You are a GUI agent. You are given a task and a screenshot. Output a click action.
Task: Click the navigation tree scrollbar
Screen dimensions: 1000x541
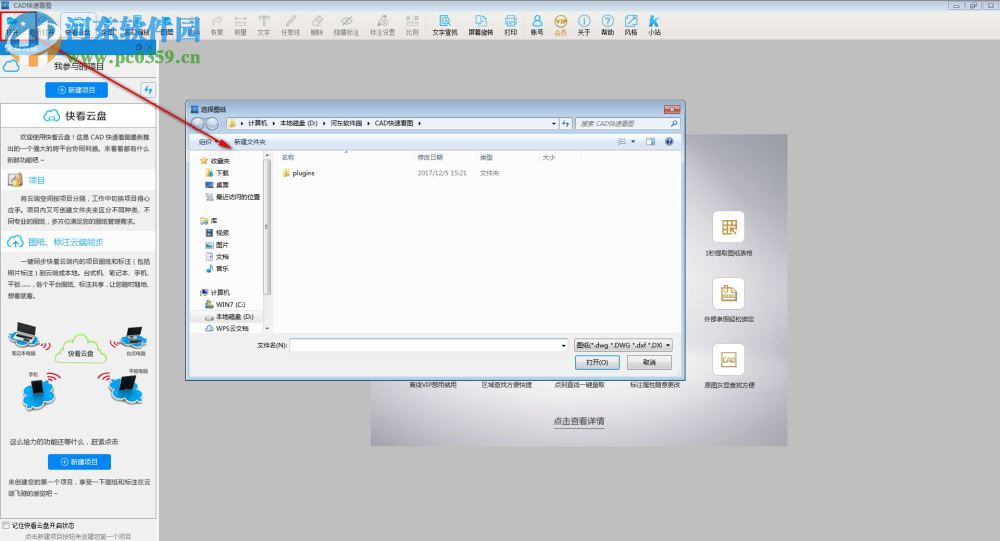click(x=267, y=226)
